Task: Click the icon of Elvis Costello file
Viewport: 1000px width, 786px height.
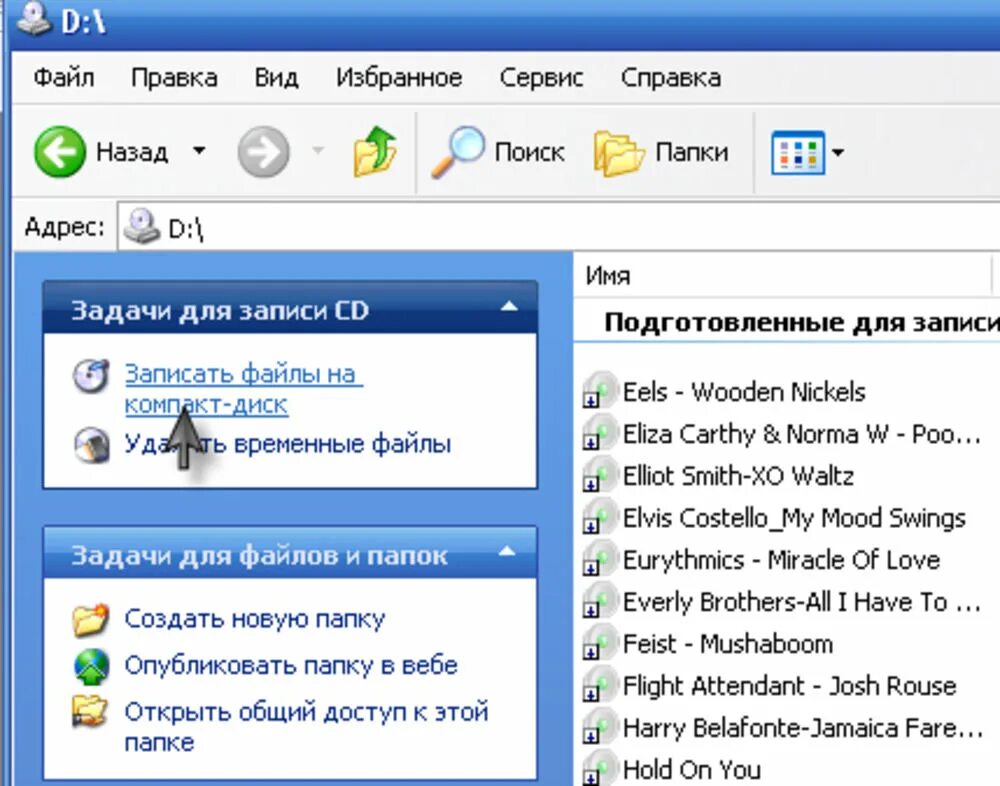Action: pos(599,516)
